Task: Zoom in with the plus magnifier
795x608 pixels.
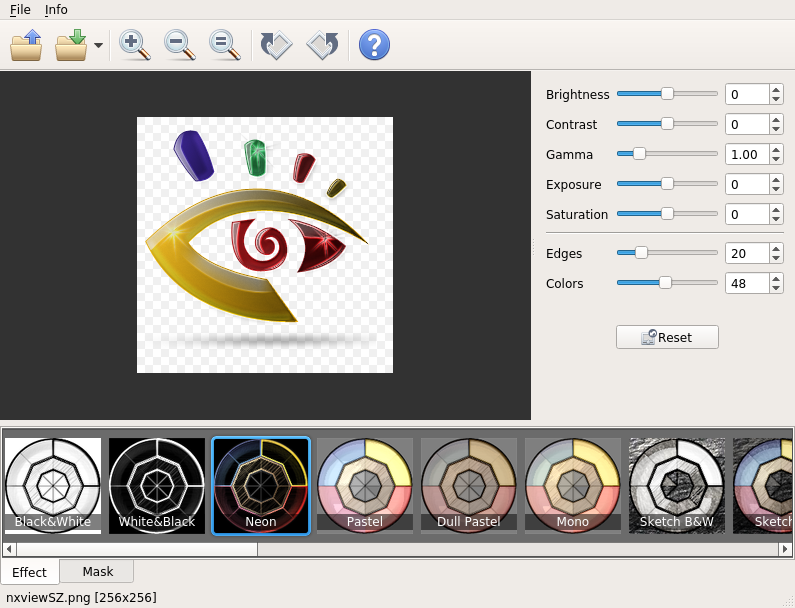Action: pos(134,45)
